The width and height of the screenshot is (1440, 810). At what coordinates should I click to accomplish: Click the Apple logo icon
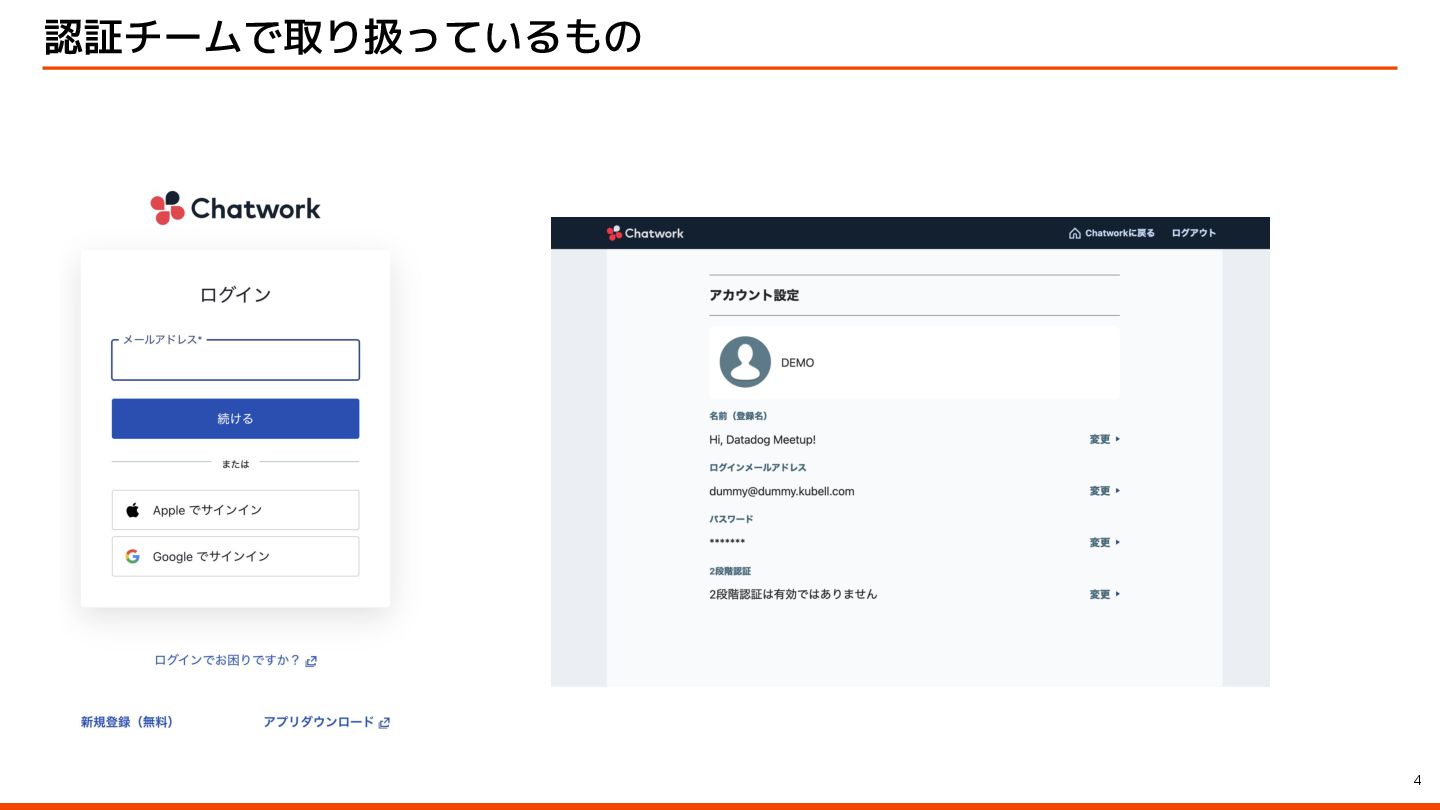point(133,510)
